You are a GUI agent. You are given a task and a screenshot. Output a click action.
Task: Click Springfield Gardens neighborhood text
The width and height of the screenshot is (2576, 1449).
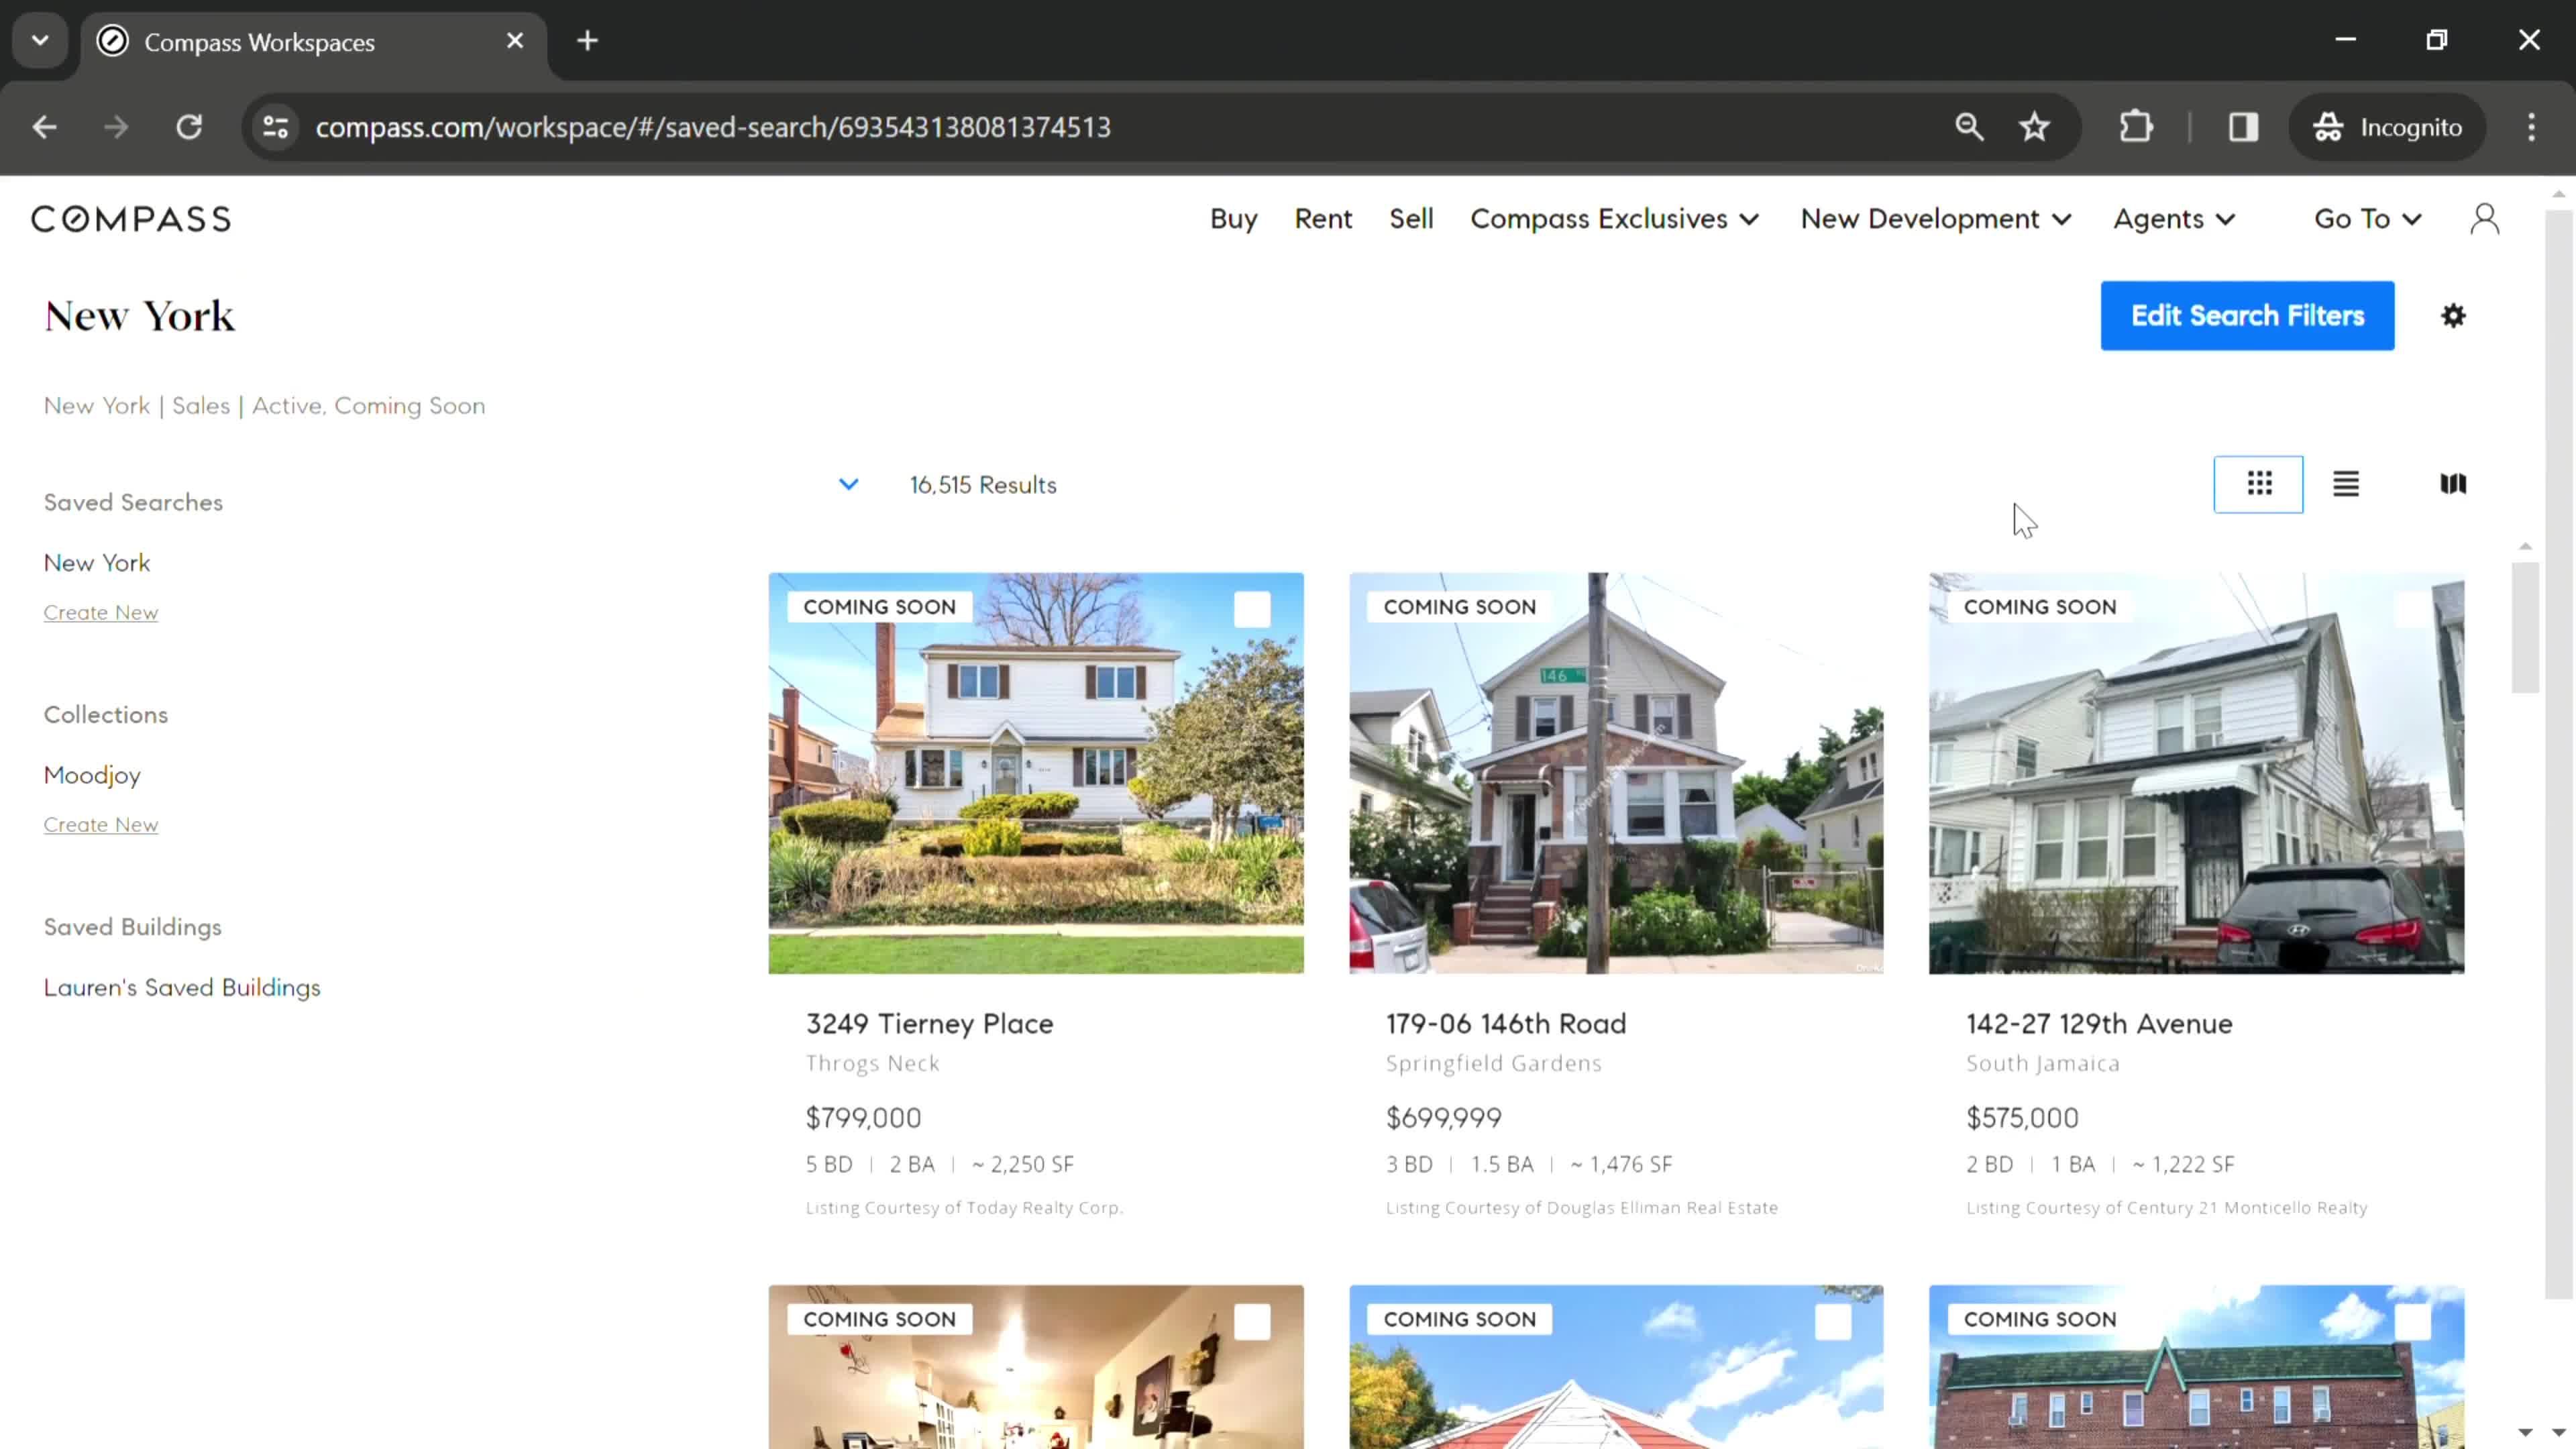1494,1064
